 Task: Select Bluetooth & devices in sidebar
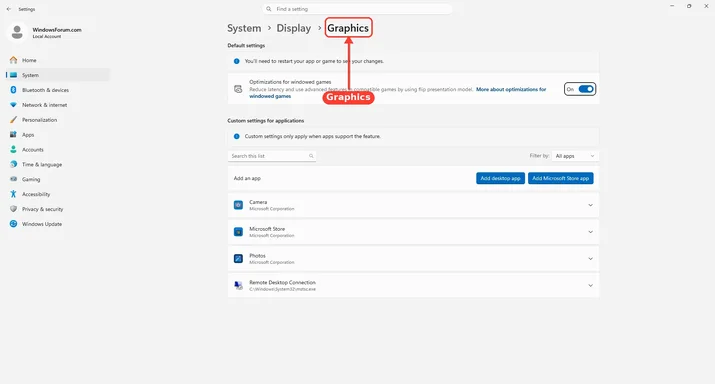[58, 90]
